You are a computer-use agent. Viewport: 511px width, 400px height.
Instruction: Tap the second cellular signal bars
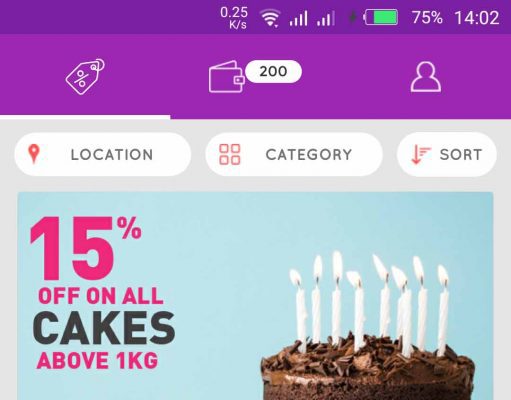point(326,18)
